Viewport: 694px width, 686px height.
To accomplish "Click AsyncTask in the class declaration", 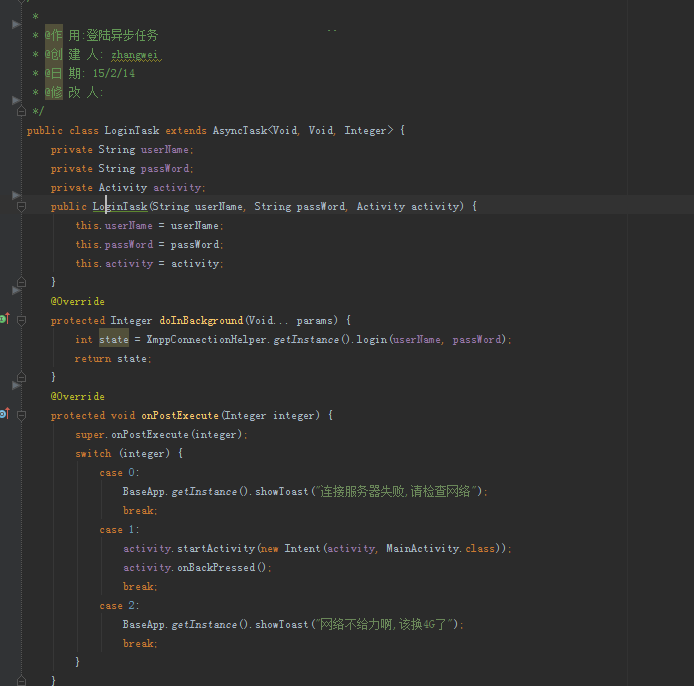I will (240, 131).
